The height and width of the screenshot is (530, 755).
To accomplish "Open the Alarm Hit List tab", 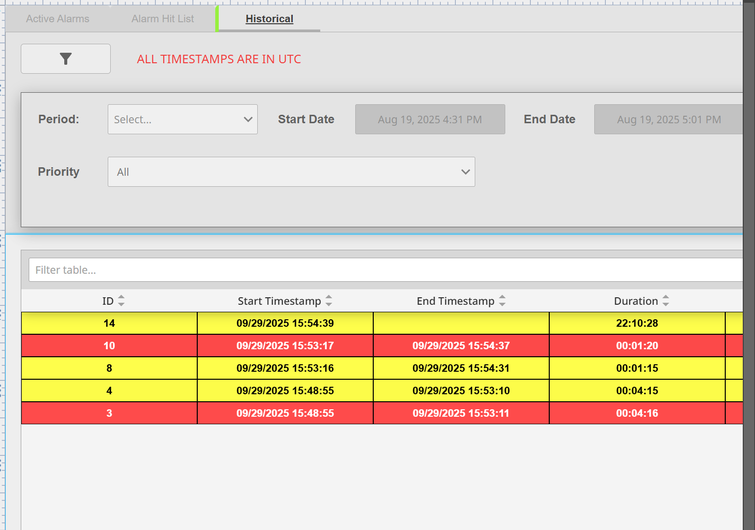I will [163, 19].
